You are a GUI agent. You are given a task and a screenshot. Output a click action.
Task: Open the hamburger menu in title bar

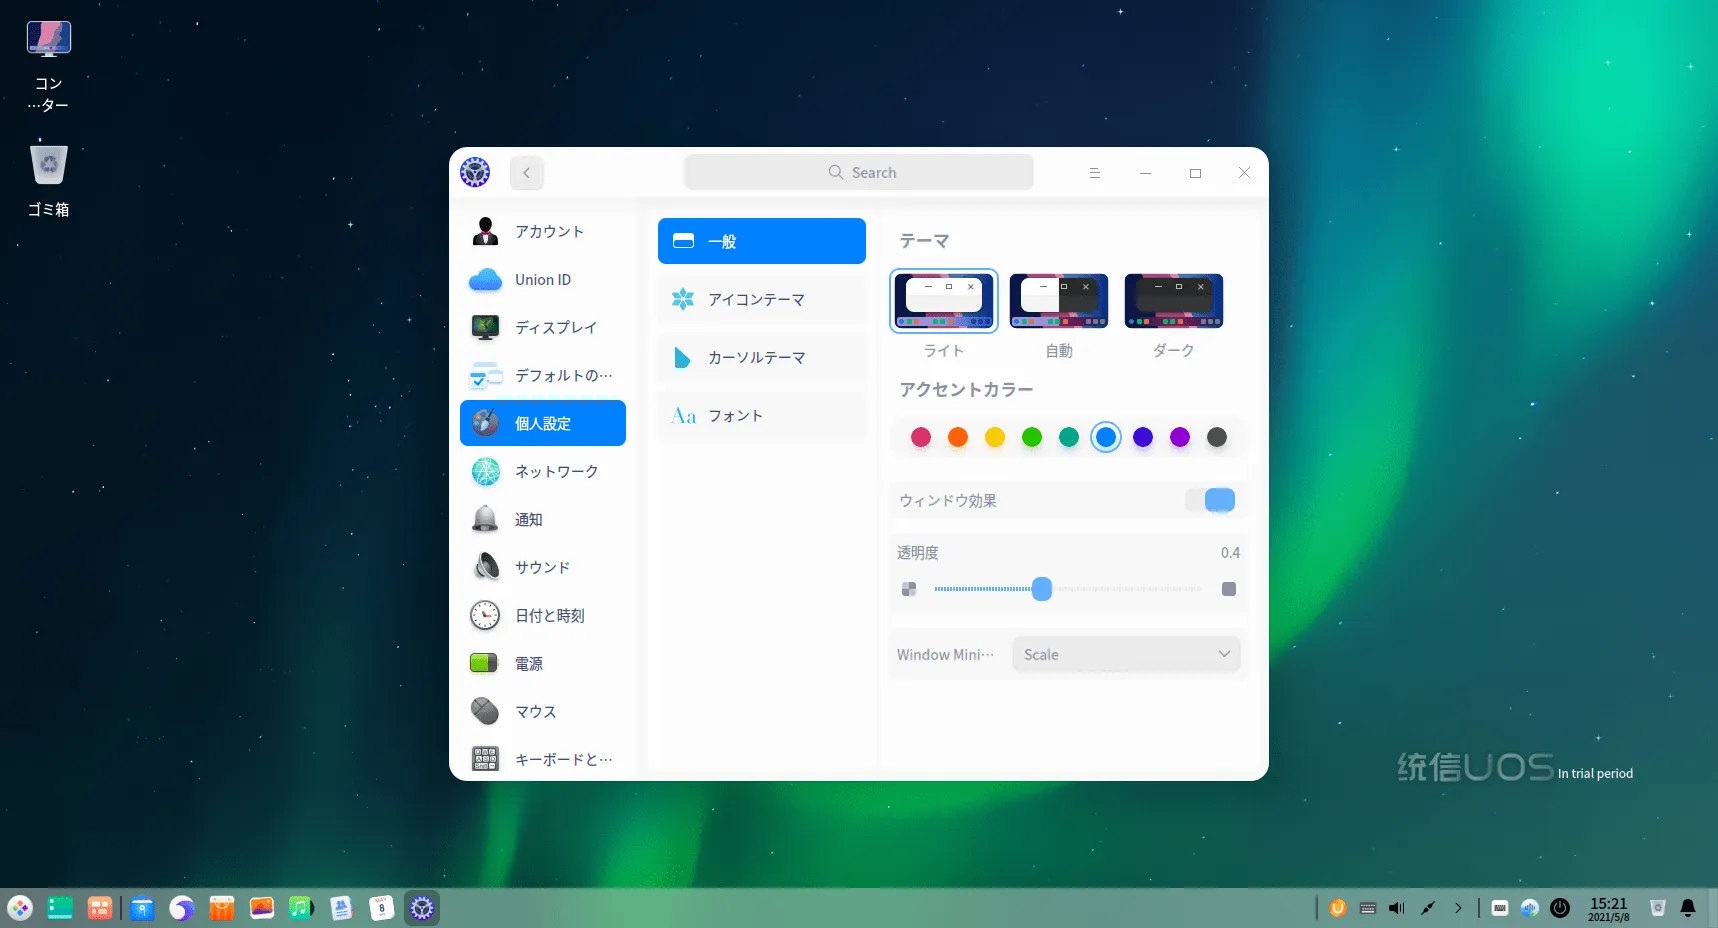(x=1095, y=173)
